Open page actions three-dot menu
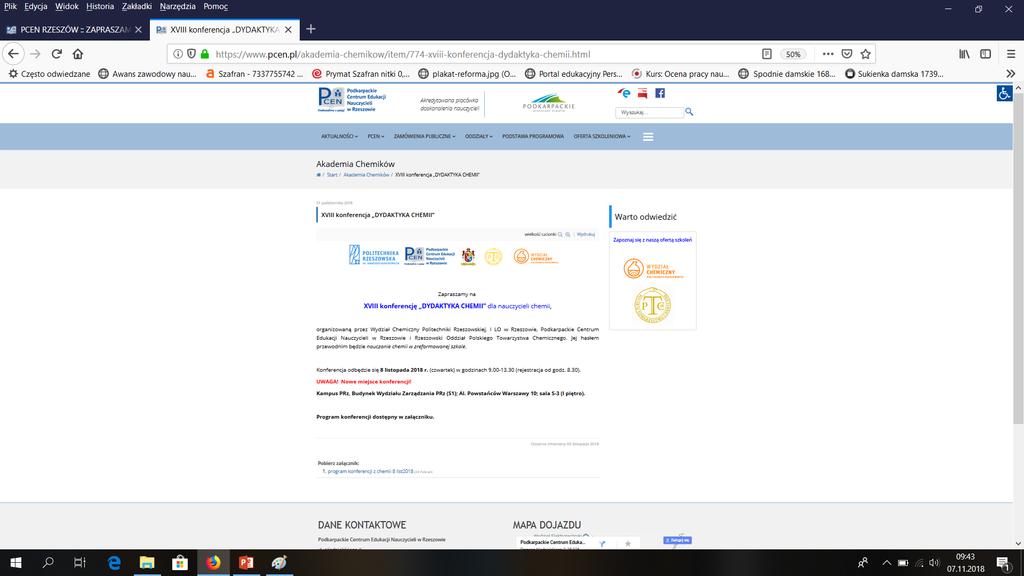The image size is (1024, 576). tap(827, 54)
